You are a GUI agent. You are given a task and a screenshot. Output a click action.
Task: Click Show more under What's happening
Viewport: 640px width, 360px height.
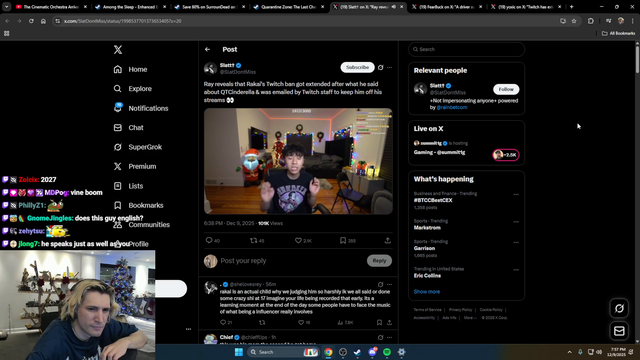[x=427, y=292]
